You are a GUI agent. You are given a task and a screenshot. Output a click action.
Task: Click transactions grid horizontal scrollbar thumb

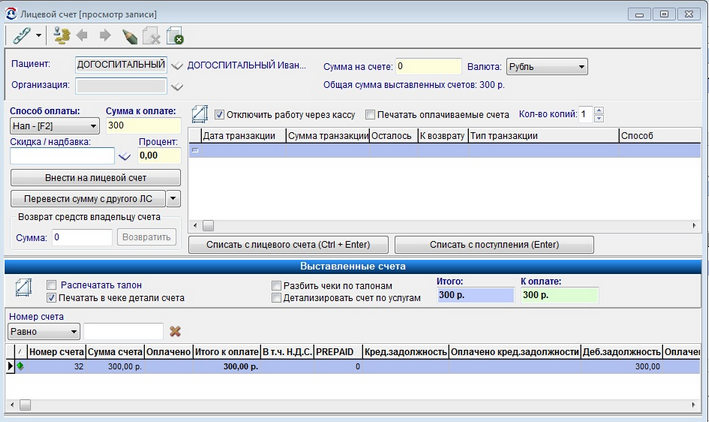point(208,225)
